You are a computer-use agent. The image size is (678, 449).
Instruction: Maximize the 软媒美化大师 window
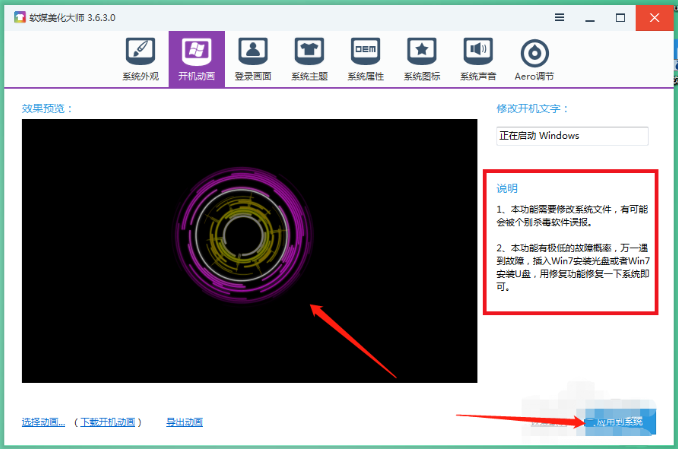pyautogui.click(x=620, y=18)
